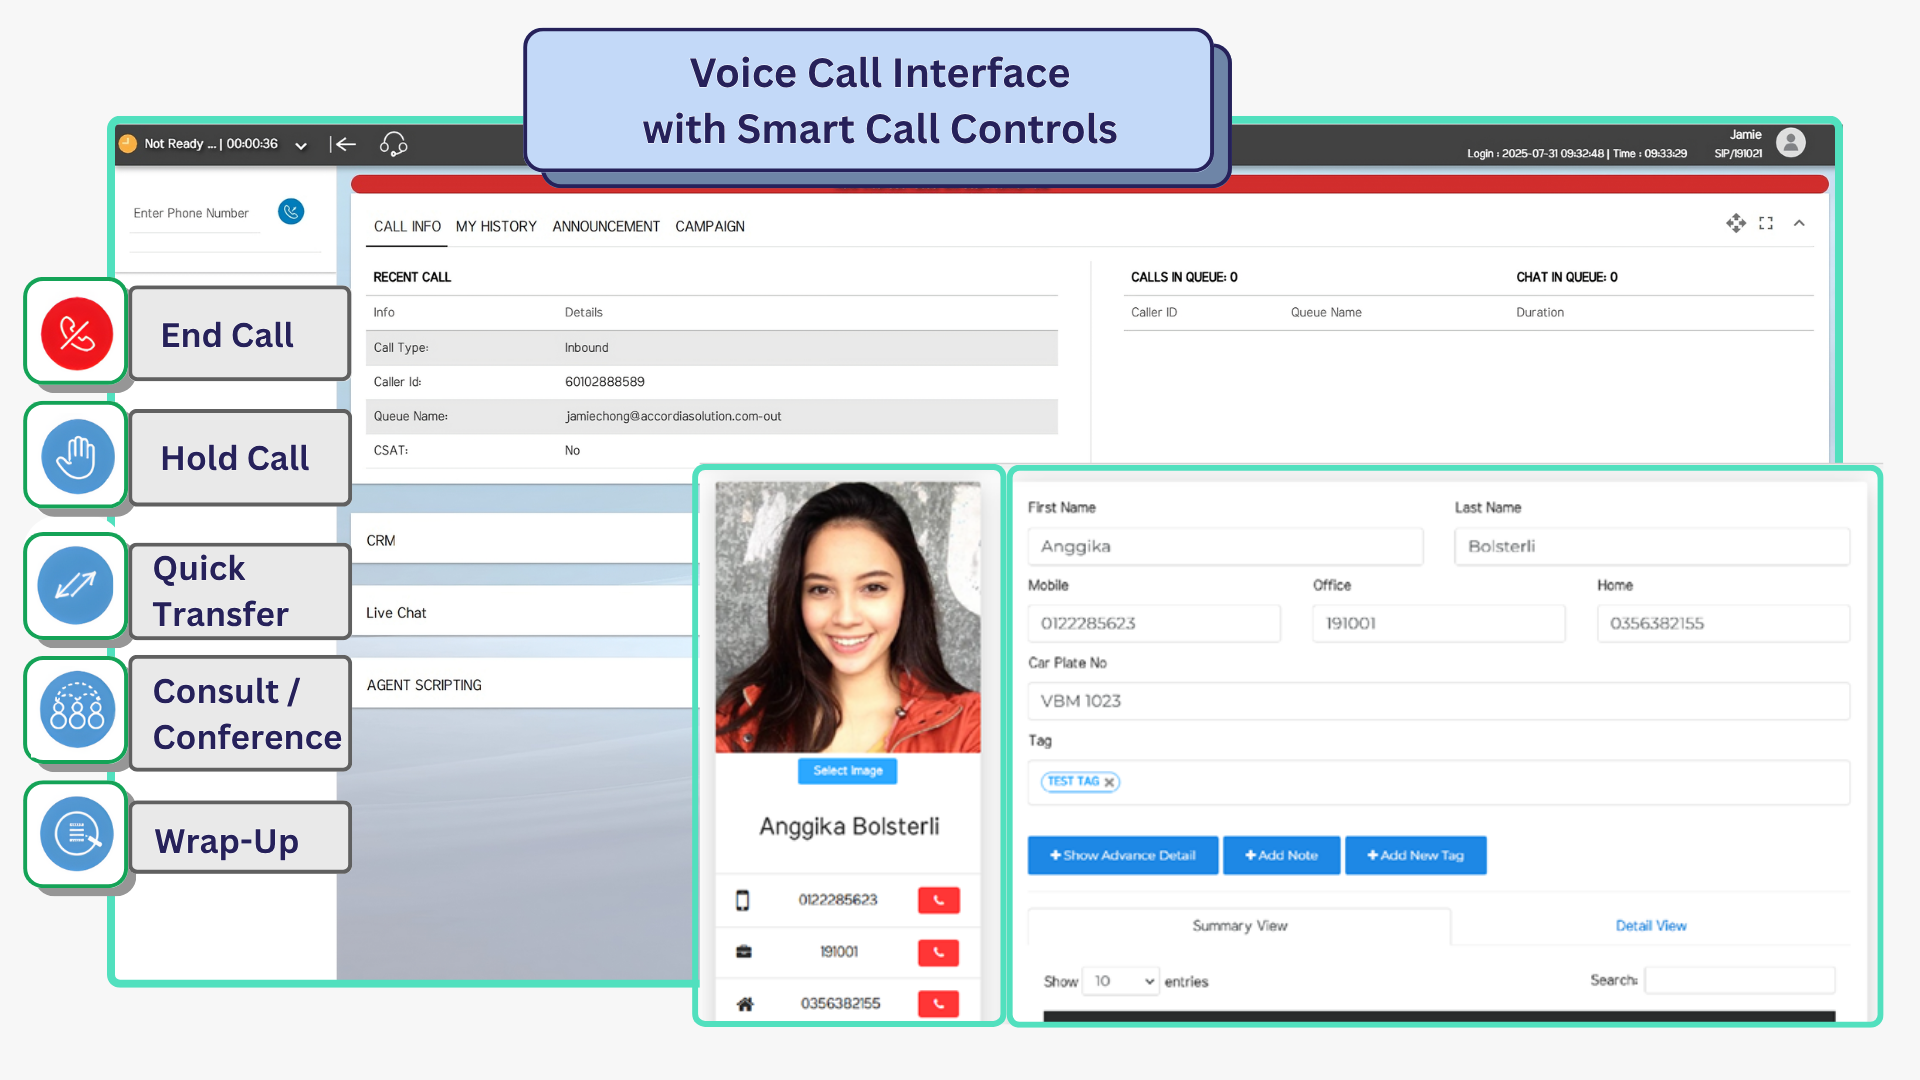Image resolution: width=1920 pixels, height=1080 pixels.
Task: Select the Summary View tab
Action: (x=1239, y=926)
